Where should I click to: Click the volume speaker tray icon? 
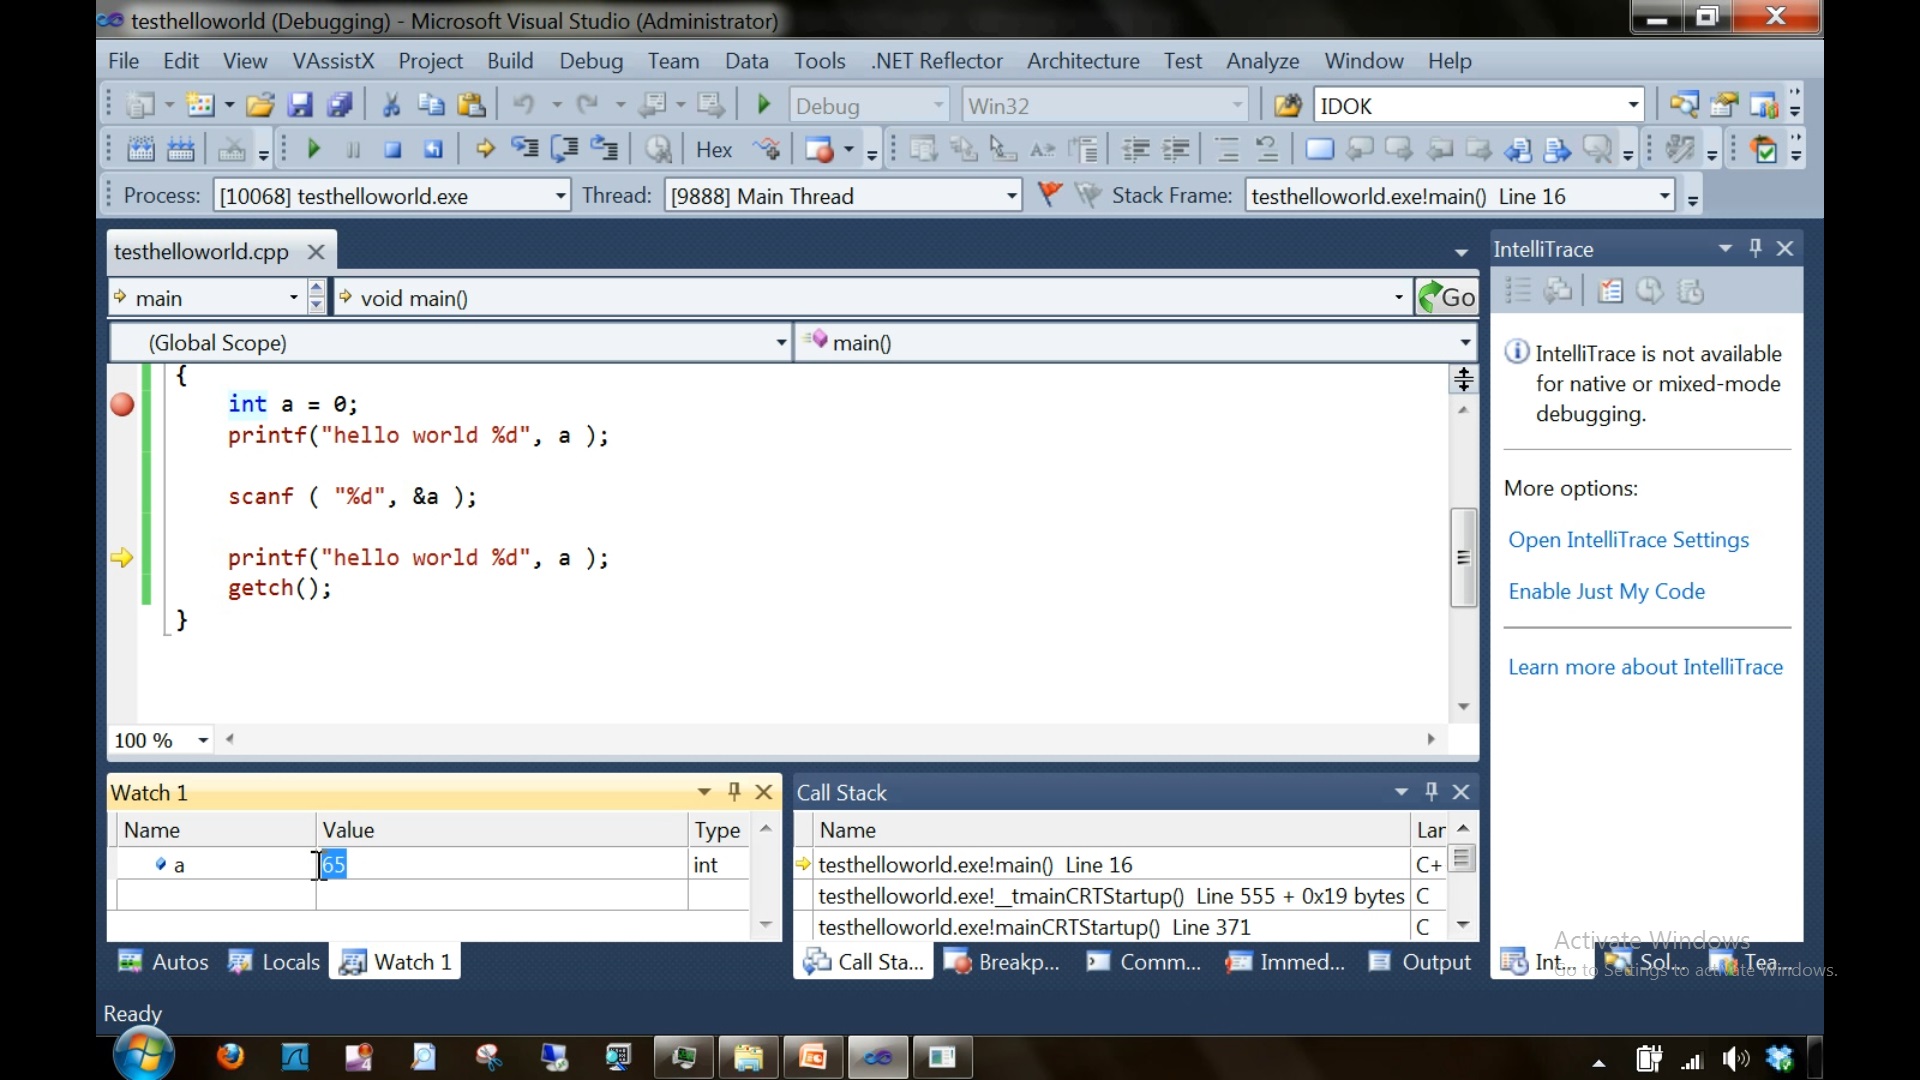pos(1736,1060)
